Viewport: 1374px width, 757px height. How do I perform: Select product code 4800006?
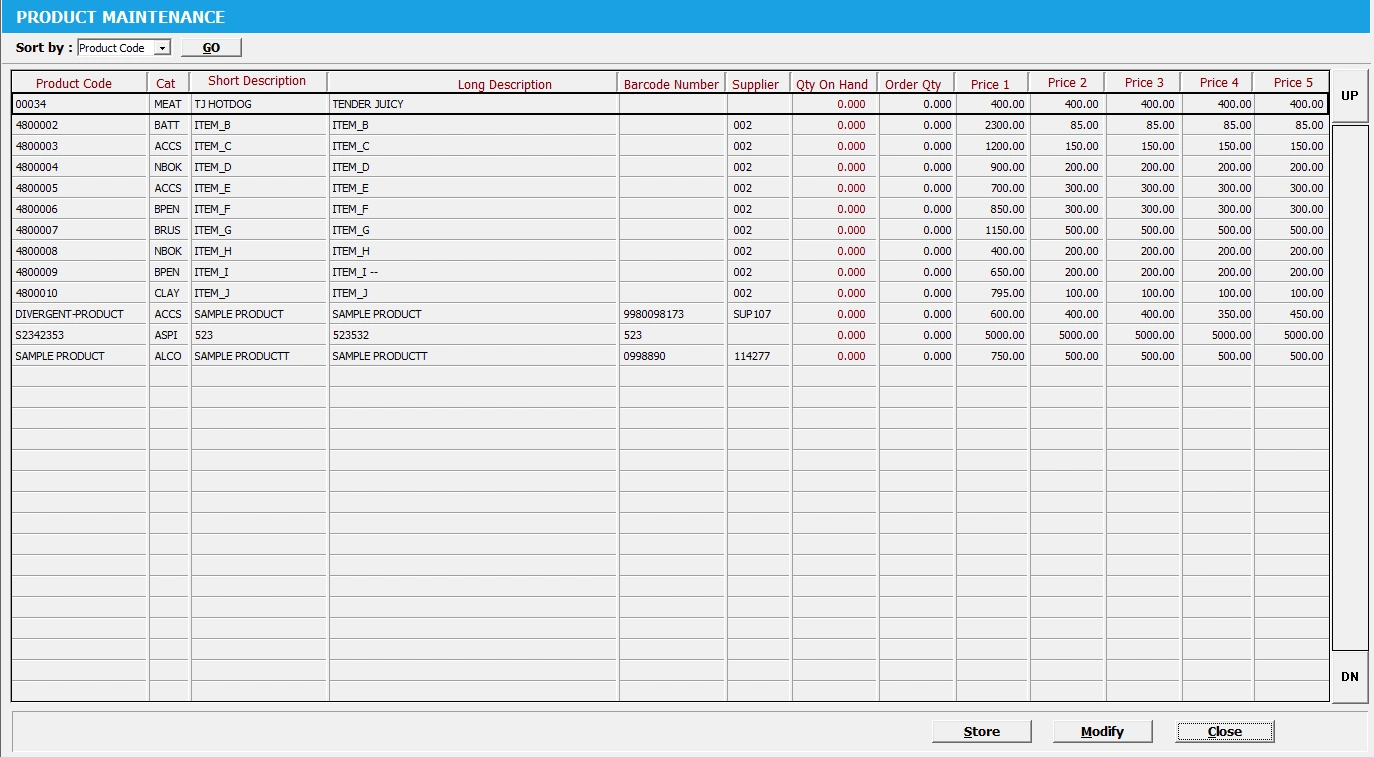[x=80, y=209]
